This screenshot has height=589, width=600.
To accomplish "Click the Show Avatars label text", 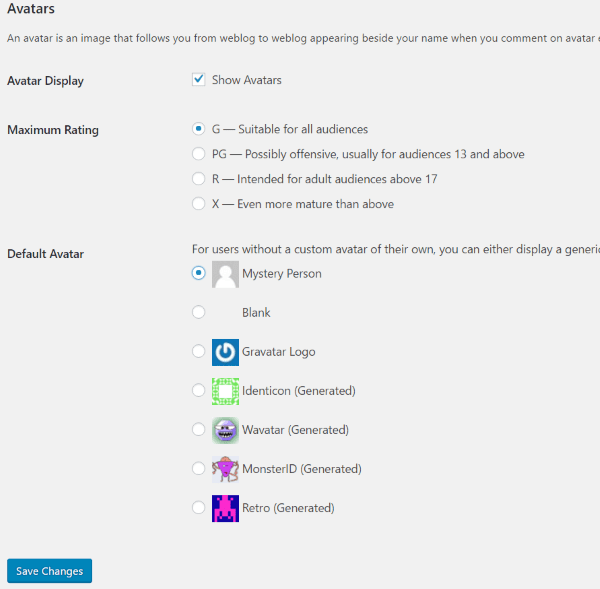I will pyautogui.click(x=246, y=80).
